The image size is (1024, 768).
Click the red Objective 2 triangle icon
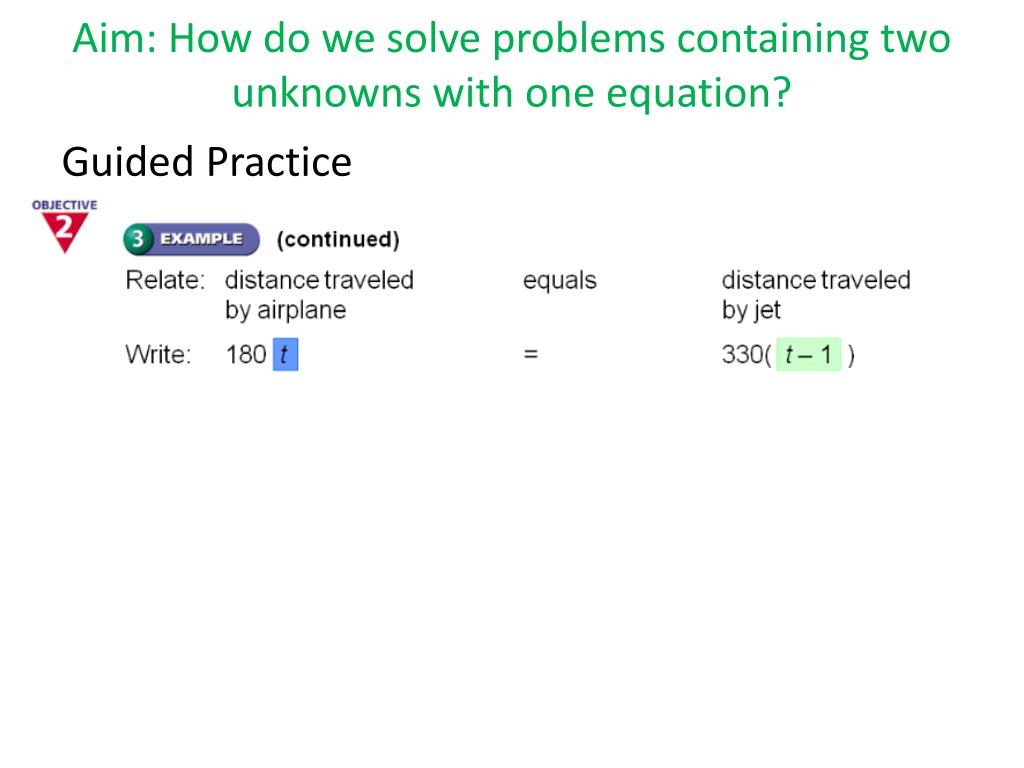tap(65, 232)
